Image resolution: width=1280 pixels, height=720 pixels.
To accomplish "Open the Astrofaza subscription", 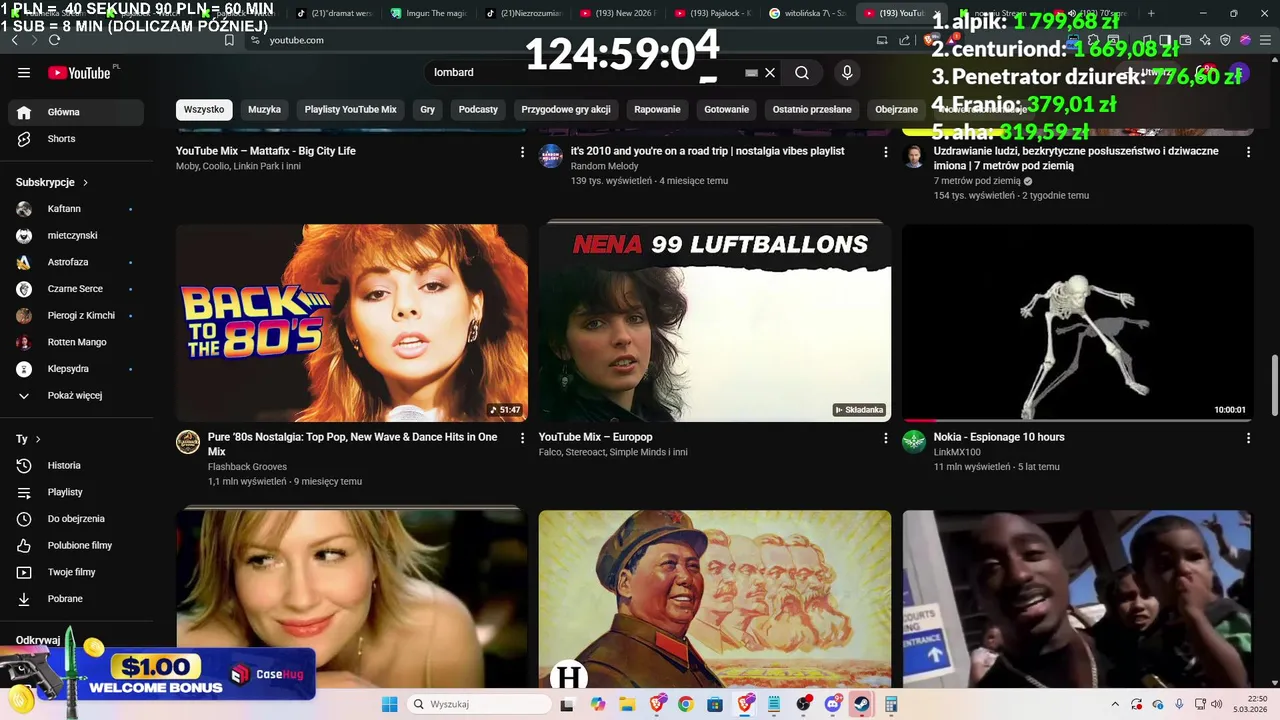I will point(76,262).
